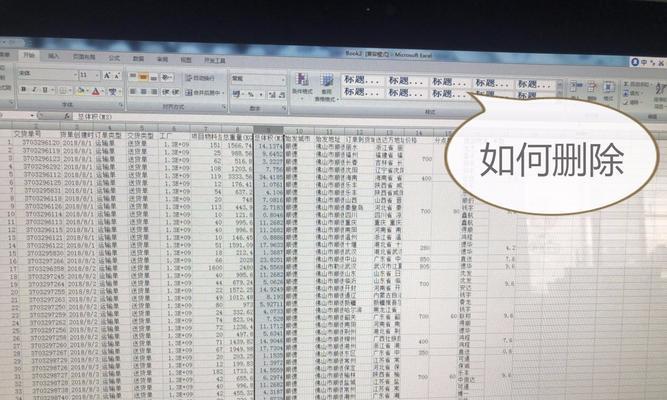Switch to the 开始 (Home) tab
667x400 pixels.
click(29, 55)
